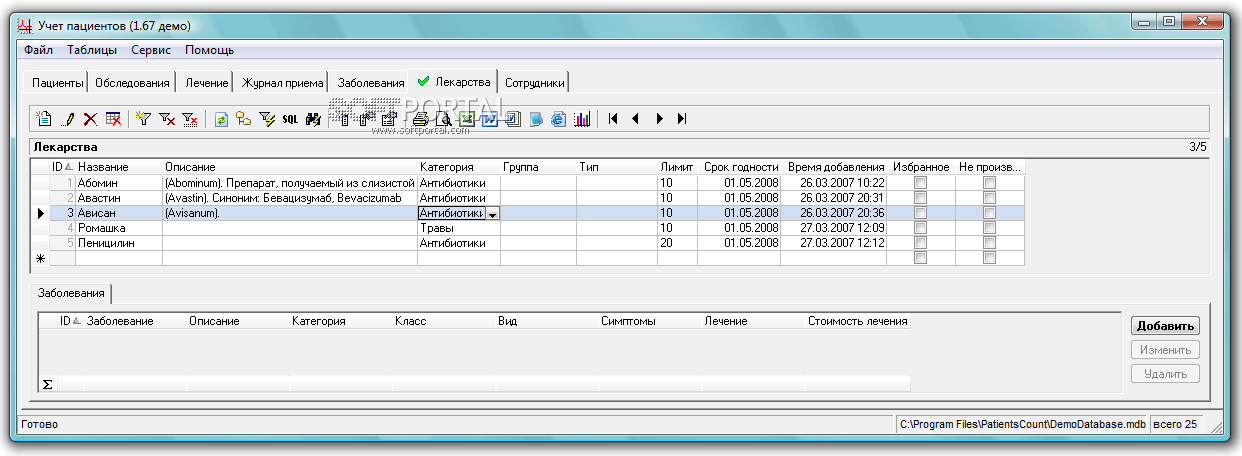
Task: Click database path in status bar
Action: (1022, 425)
